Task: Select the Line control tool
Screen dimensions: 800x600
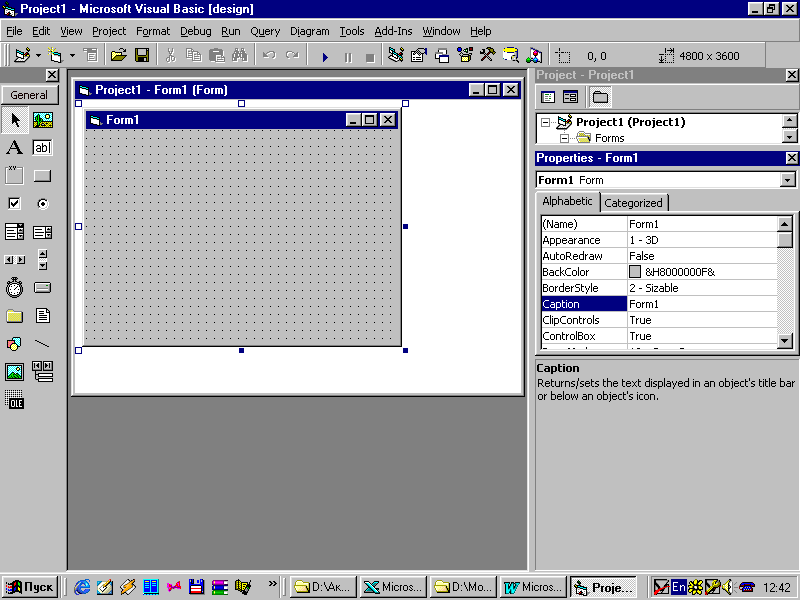Action: [43, 344]
